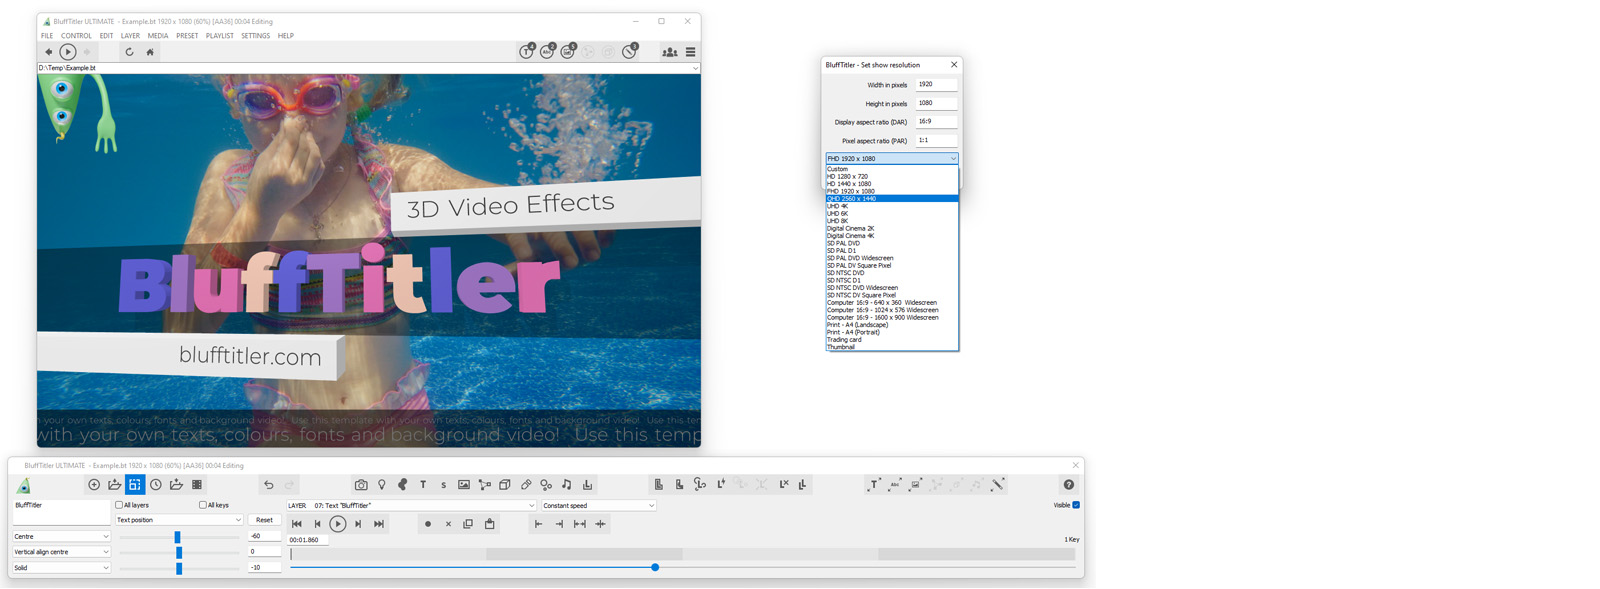Click the text layers counter icon showing 4
The height and width of the screenshot is (589, 1600).
(x=527, y=51)
